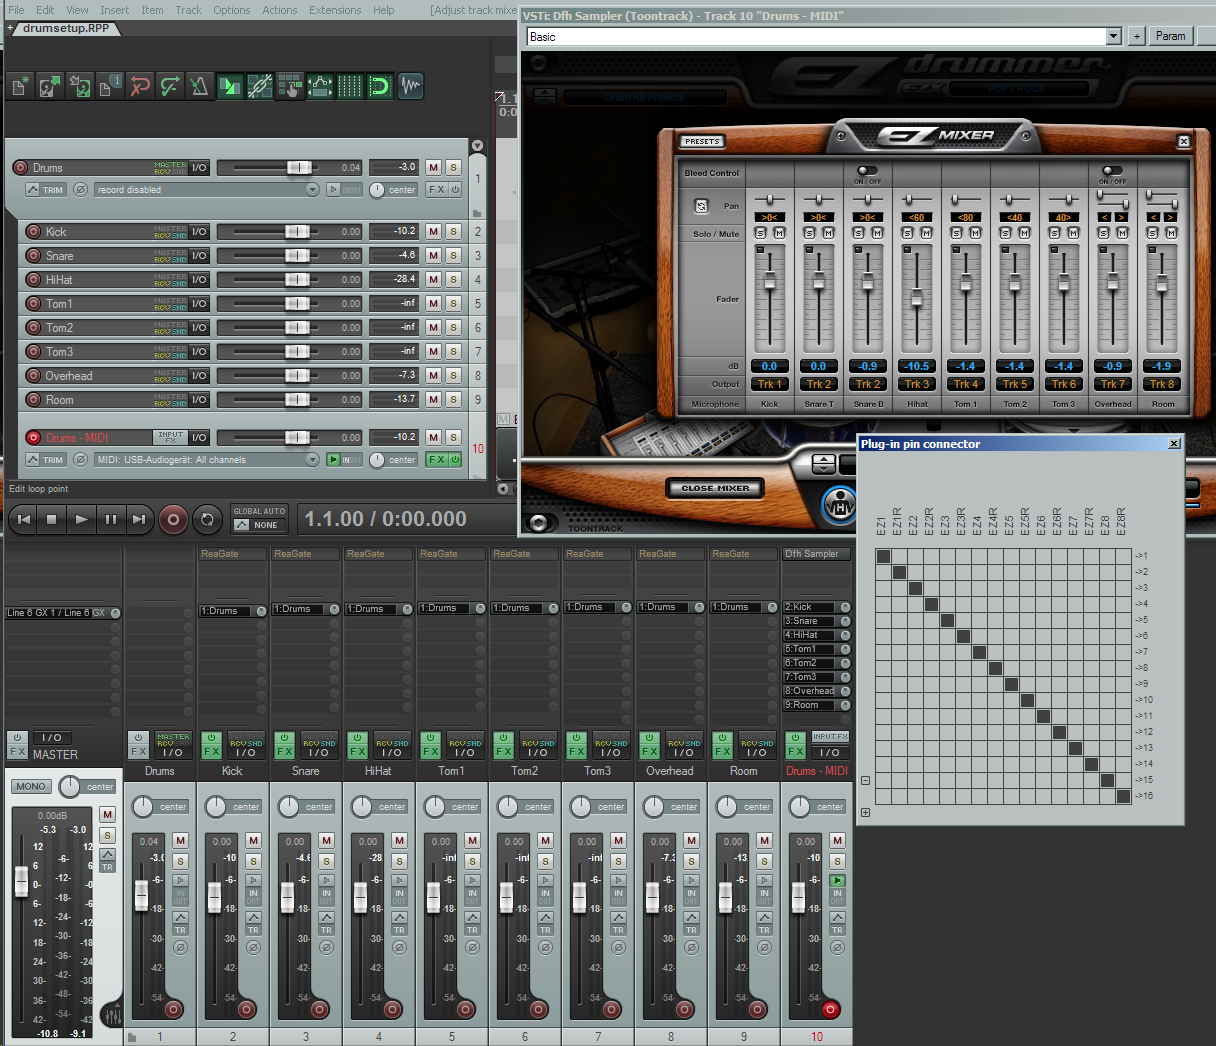
Task: Click the phase invert icon on Drums track
Action: pyautogui.click(x=80, y=190)
